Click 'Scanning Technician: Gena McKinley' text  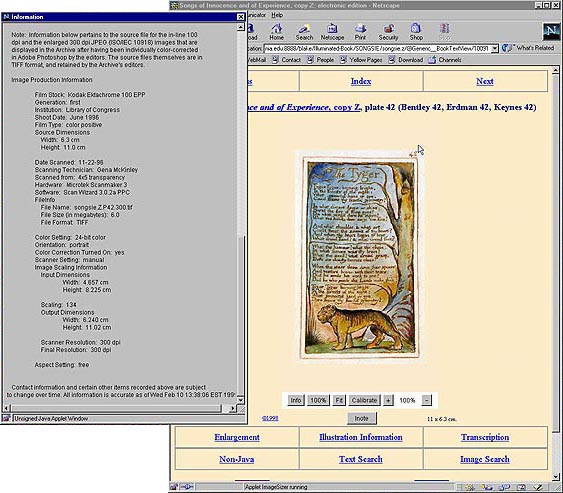click(x=86, y=170)
